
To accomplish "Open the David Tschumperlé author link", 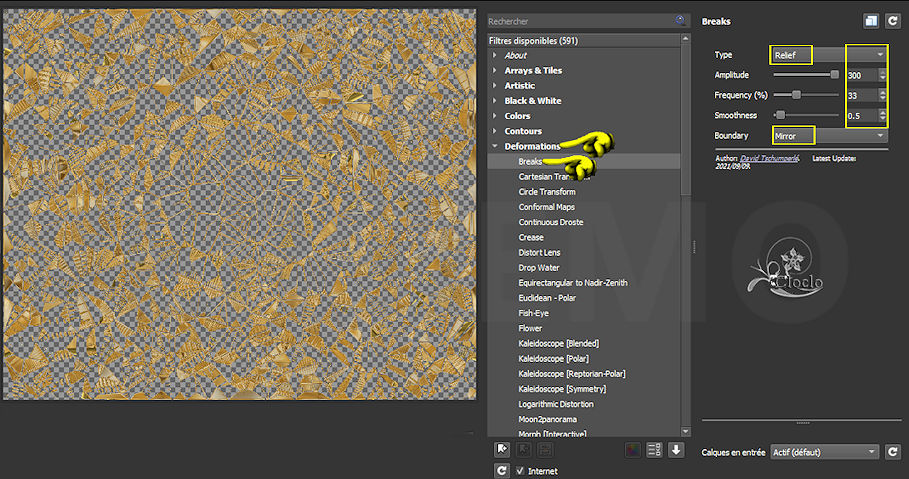I will coord(768,160).
